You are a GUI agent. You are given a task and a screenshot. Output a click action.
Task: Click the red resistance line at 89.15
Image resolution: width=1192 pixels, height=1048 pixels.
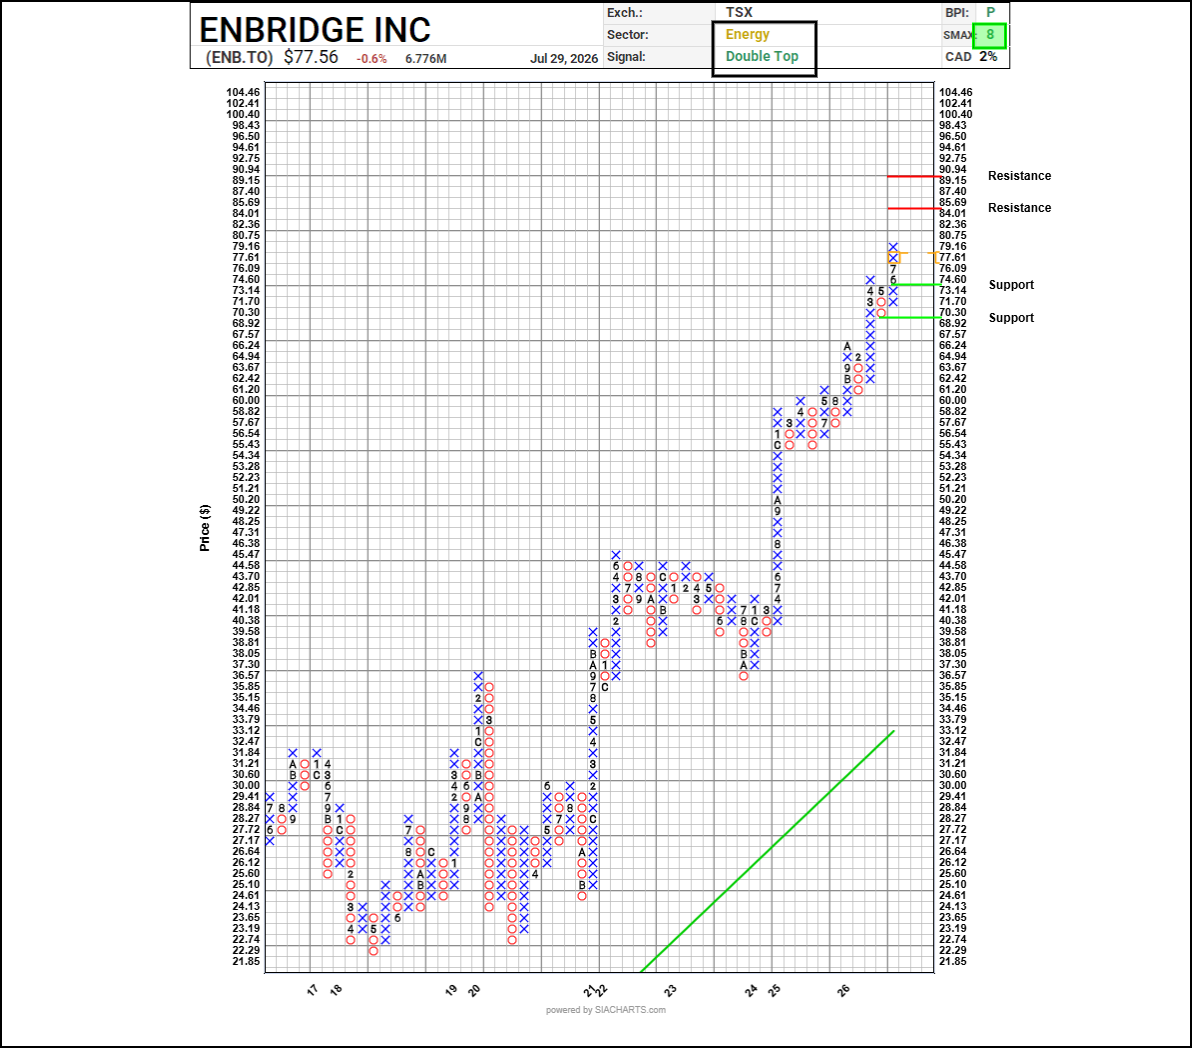pos(914,176)
